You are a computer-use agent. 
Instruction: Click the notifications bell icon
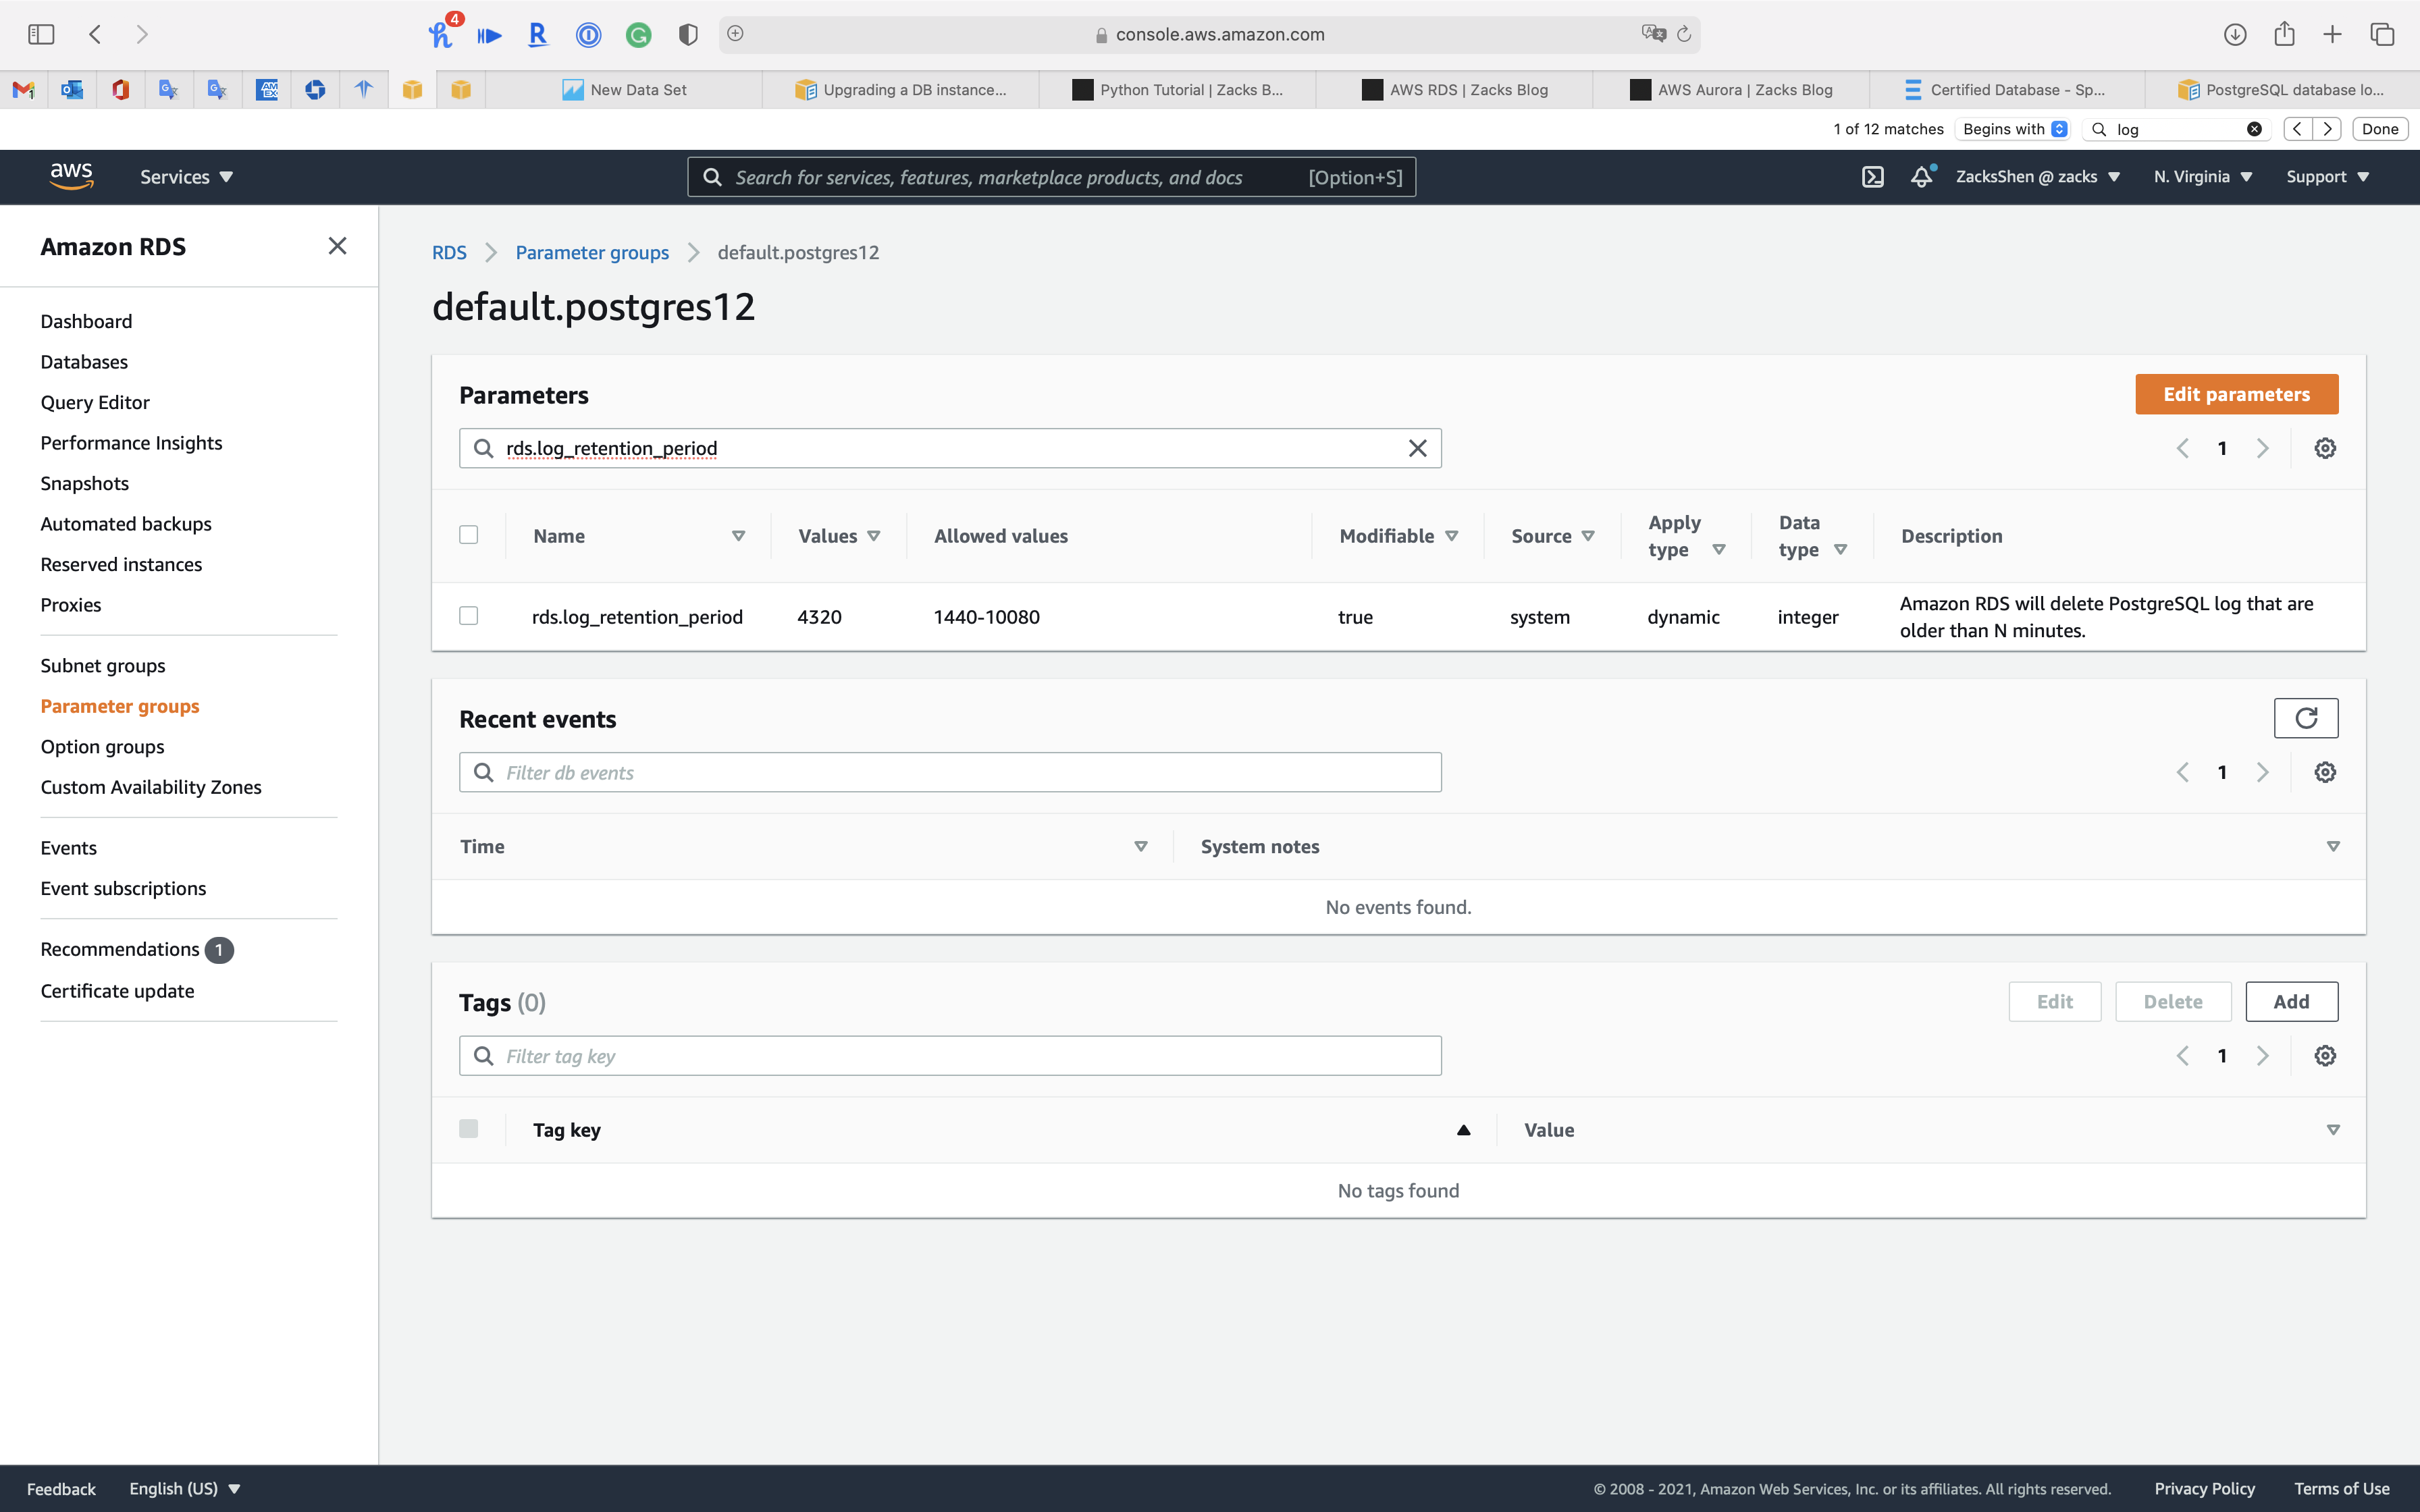tap(1921, 177)
